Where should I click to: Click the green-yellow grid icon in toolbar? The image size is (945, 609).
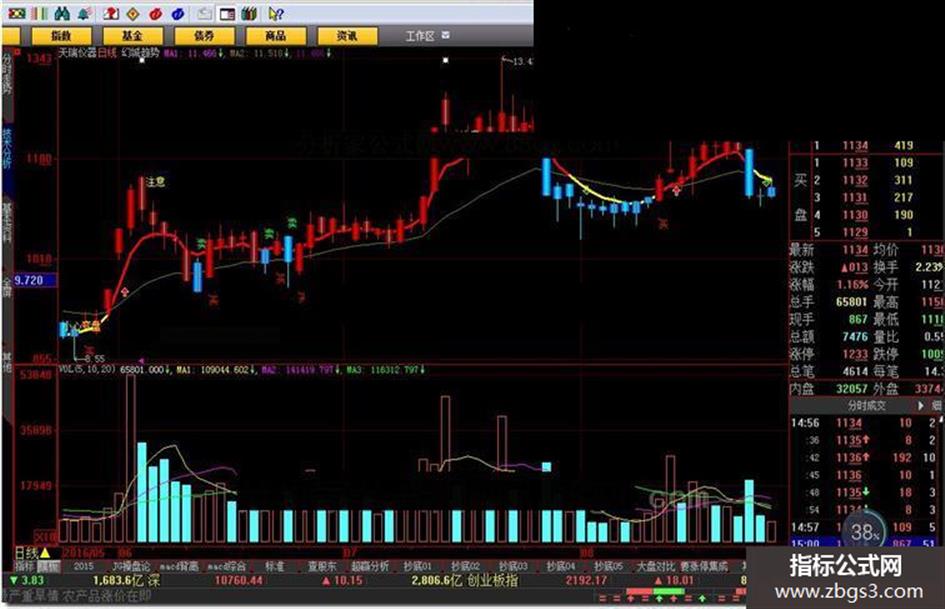tap(16, 13)
